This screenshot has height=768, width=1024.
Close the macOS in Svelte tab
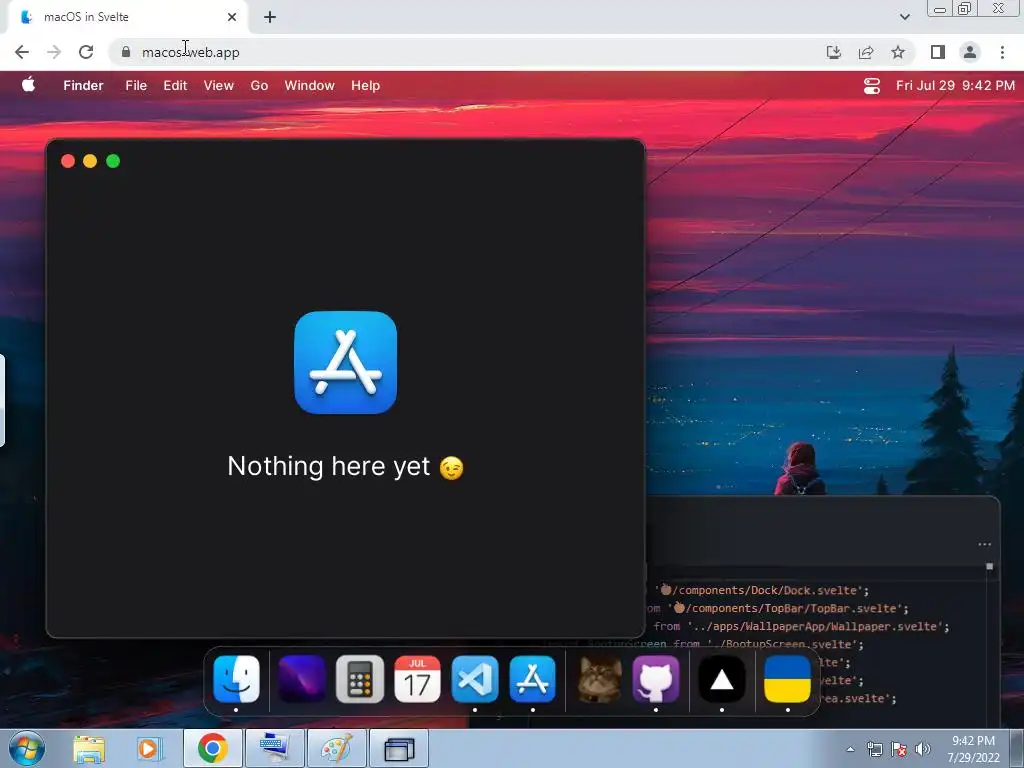click(x=232, y=17)
